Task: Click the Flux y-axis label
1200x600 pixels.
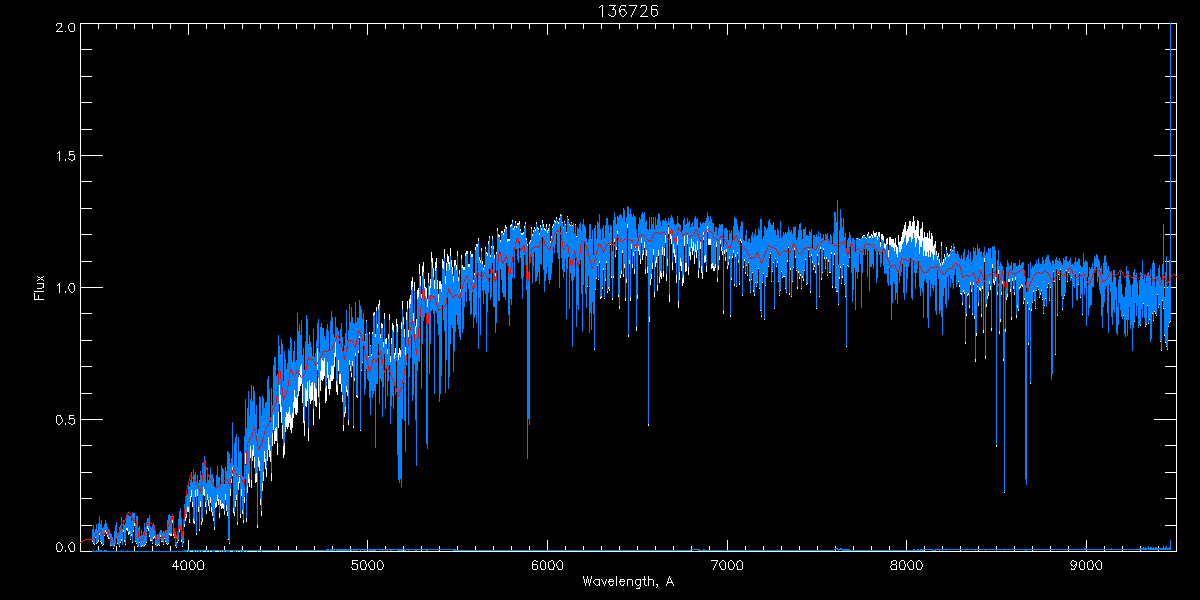Action: pyautogui.click(x=40, y=287)
